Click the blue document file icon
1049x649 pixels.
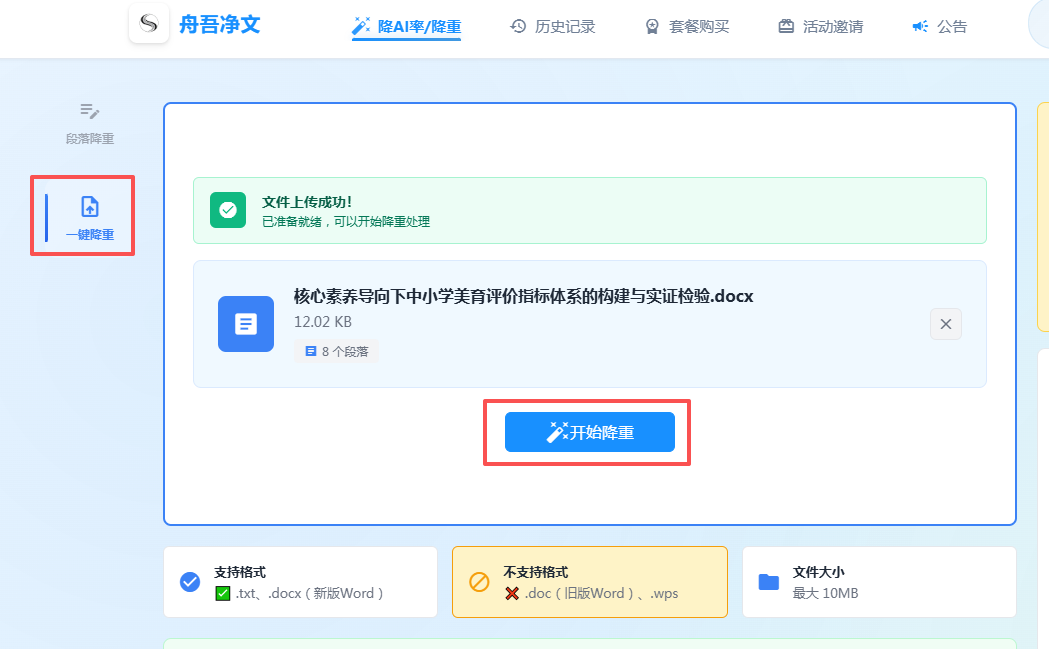[246, 324]
